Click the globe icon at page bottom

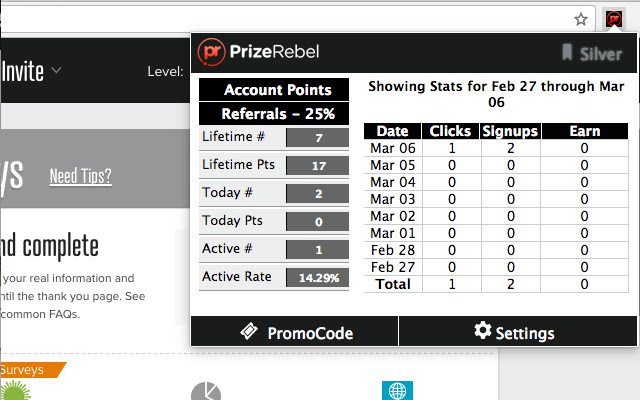coord(397,391)
